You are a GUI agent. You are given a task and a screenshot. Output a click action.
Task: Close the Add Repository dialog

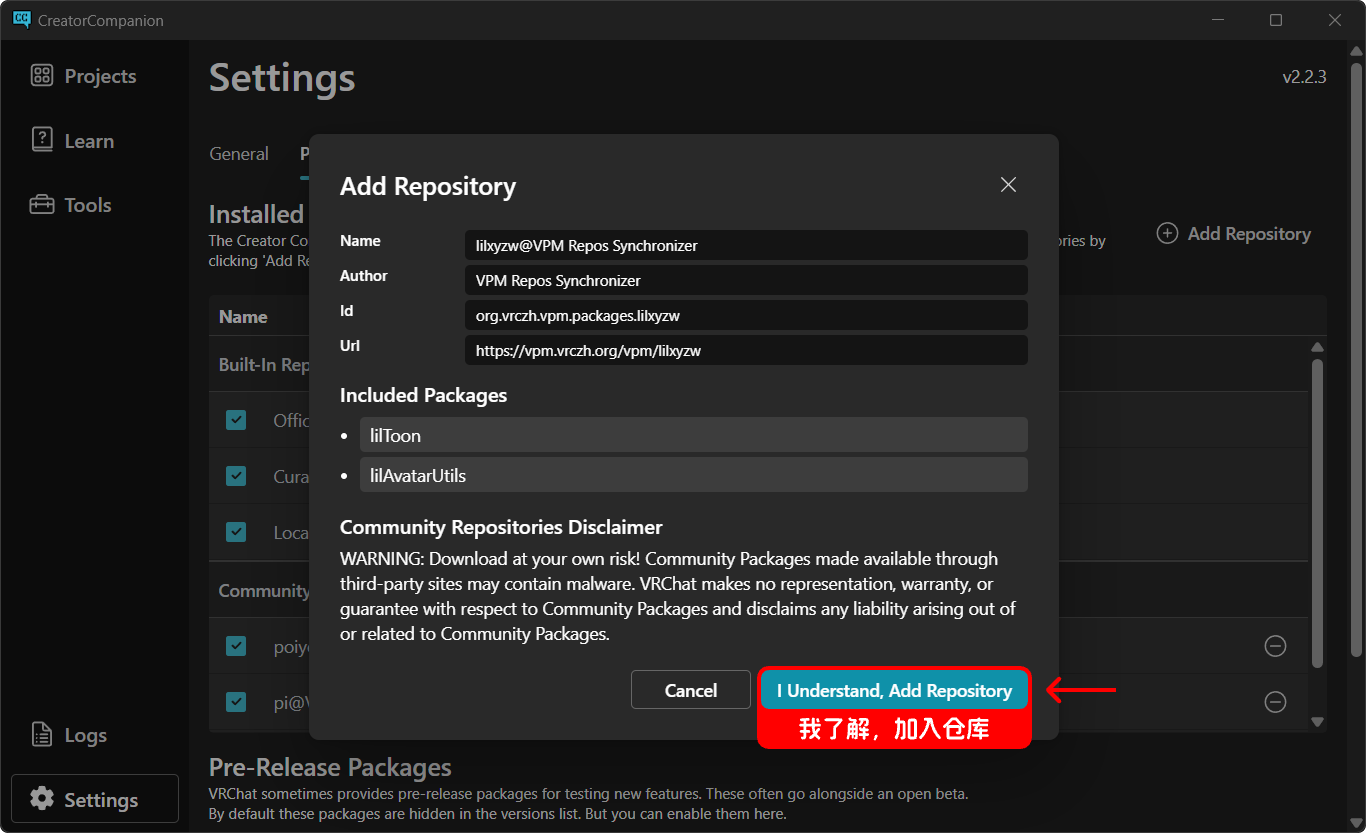pos(1008,185)
